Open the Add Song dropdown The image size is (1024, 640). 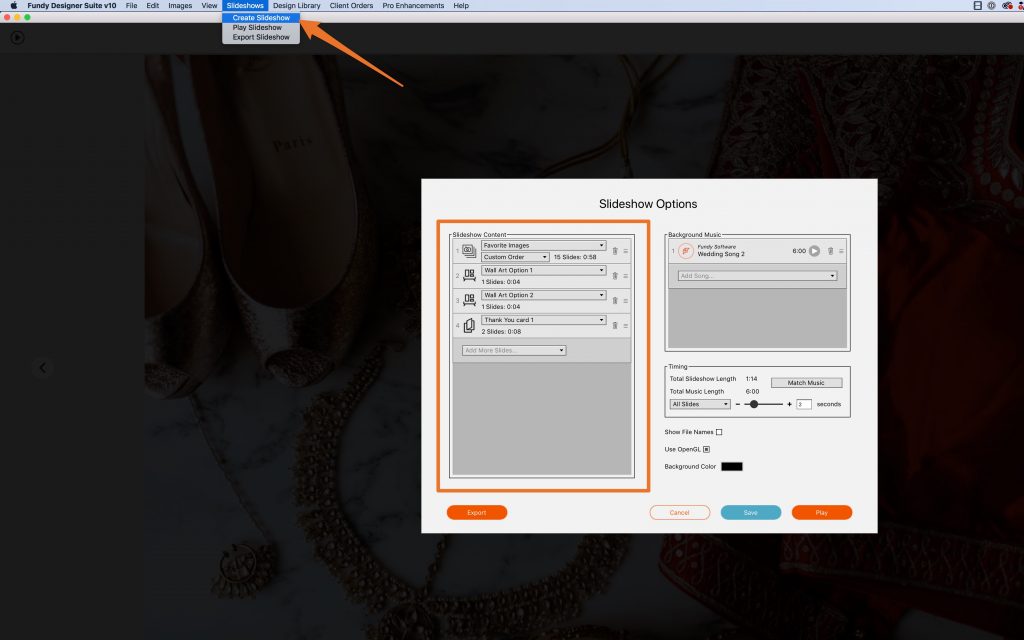pos(757,276)
